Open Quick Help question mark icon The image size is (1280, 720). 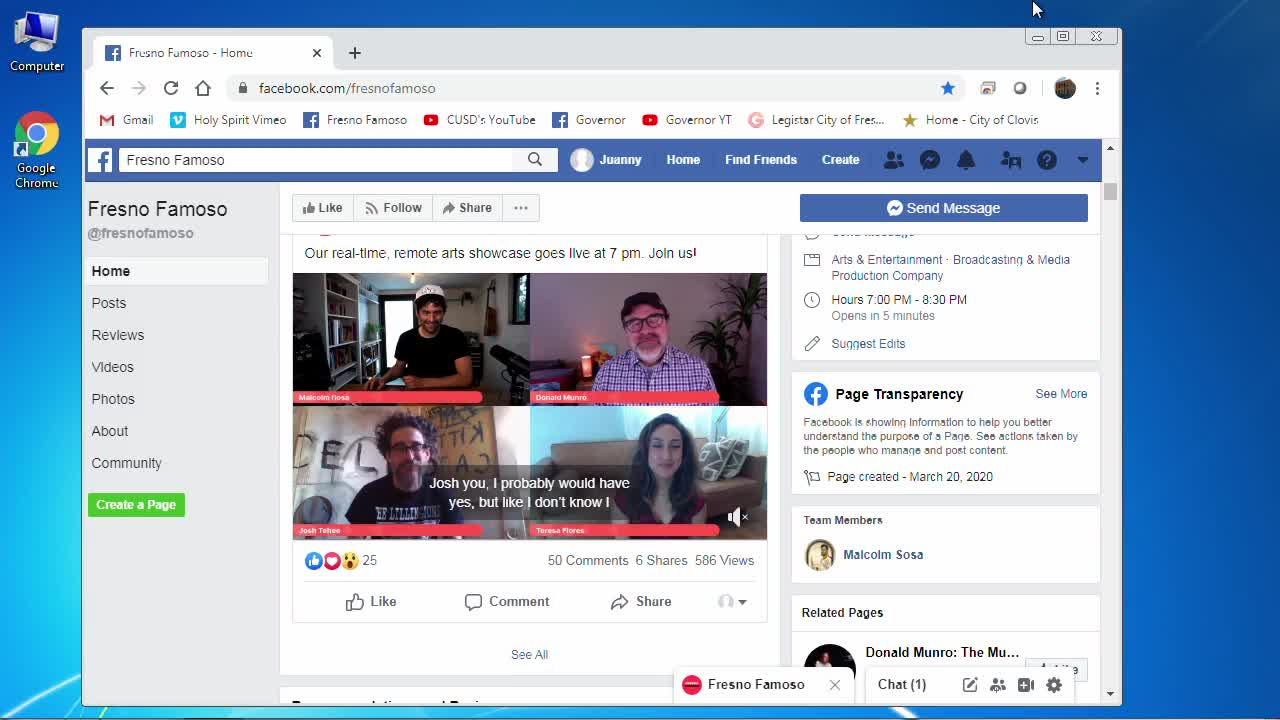[x=1047, y=160]
